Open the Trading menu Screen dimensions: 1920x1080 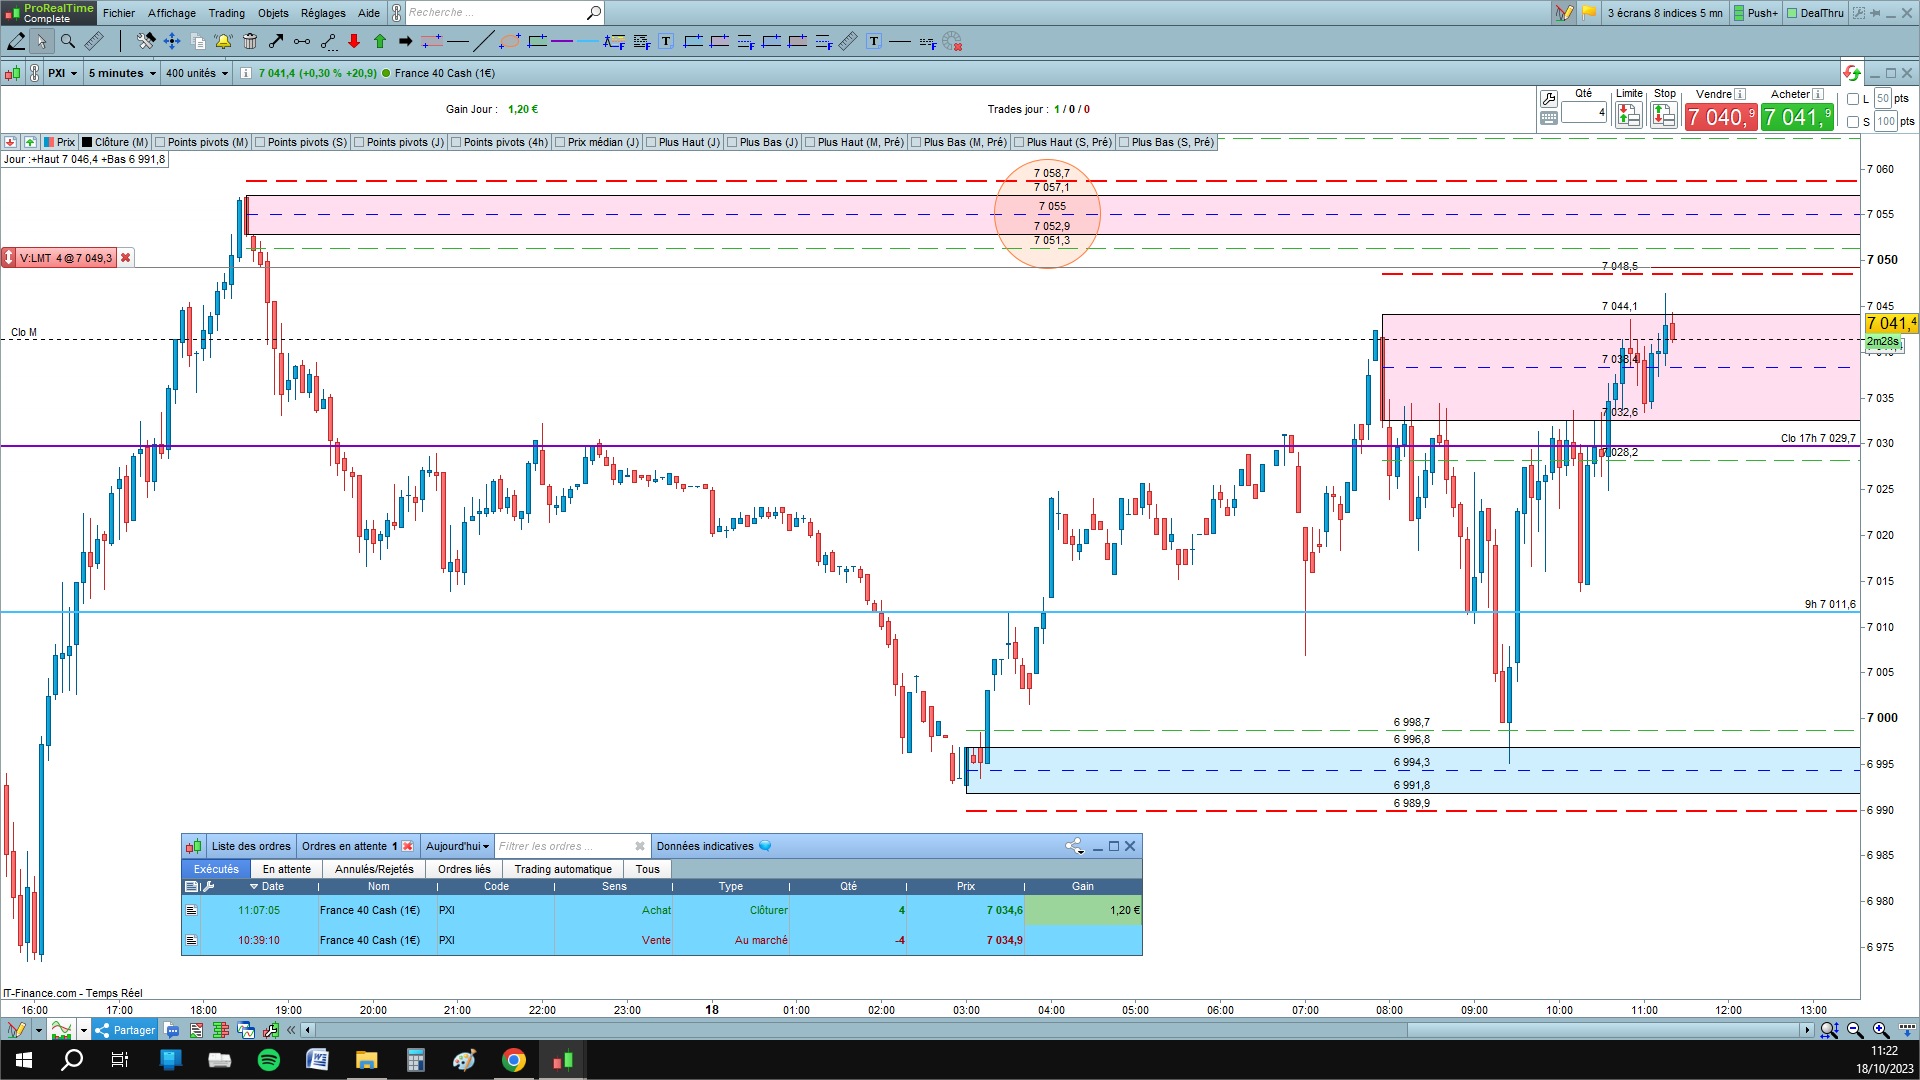pos(226,13)
